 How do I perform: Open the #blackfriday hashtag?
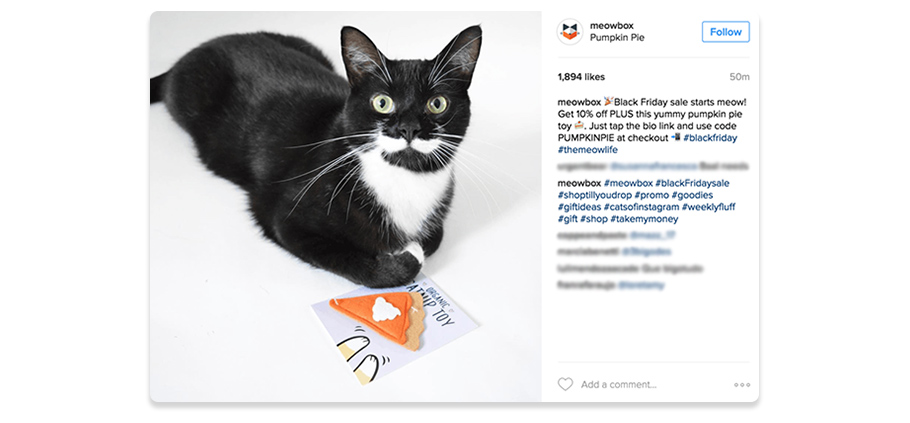pos(710,138)
